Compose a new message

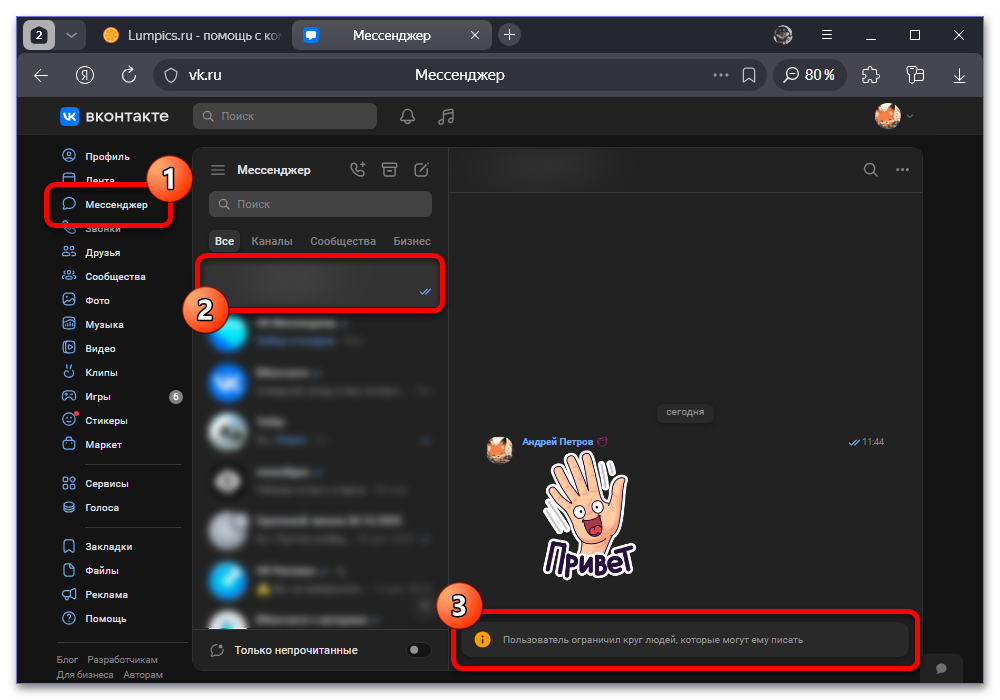coord(422,170)
